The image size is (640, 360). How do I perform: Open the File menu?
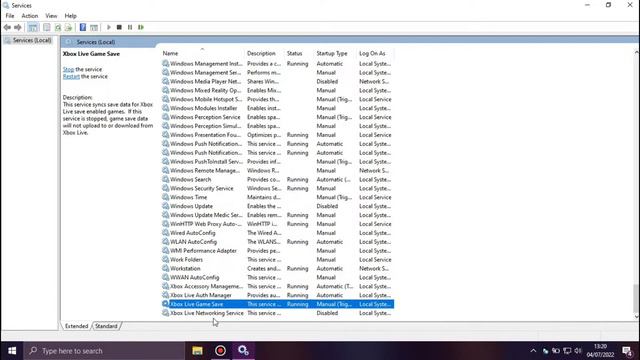(x=10, y=16)
